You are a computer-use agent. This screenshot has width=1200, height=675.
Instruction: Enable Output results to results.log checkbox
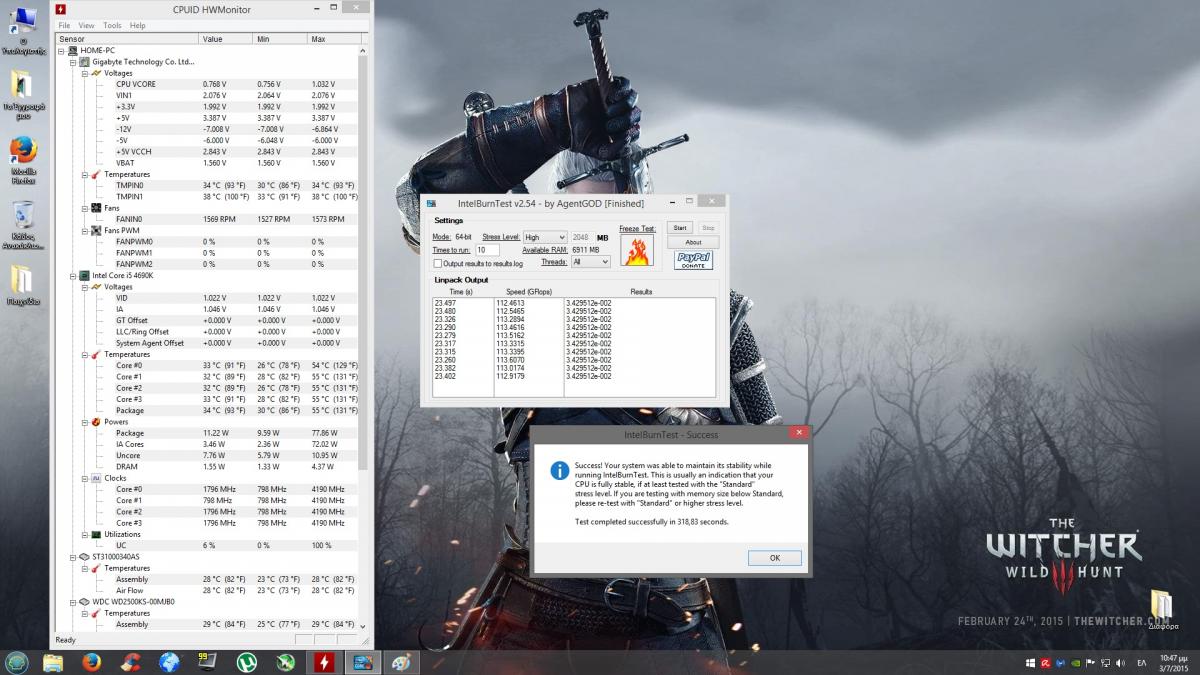coord(437,263)
